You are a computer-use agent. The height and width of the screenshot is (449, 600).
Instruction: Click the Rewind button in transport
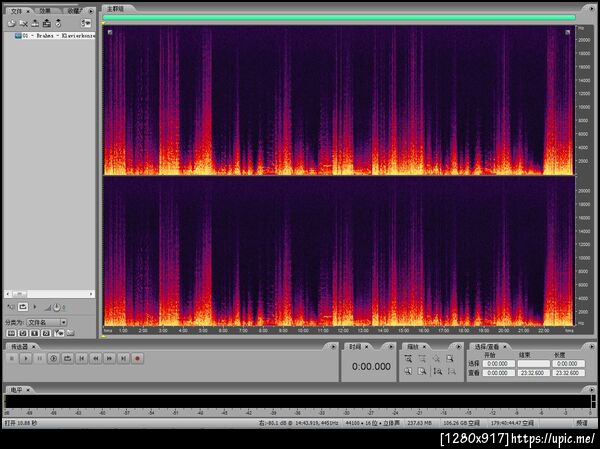click(x=96, y=359)
